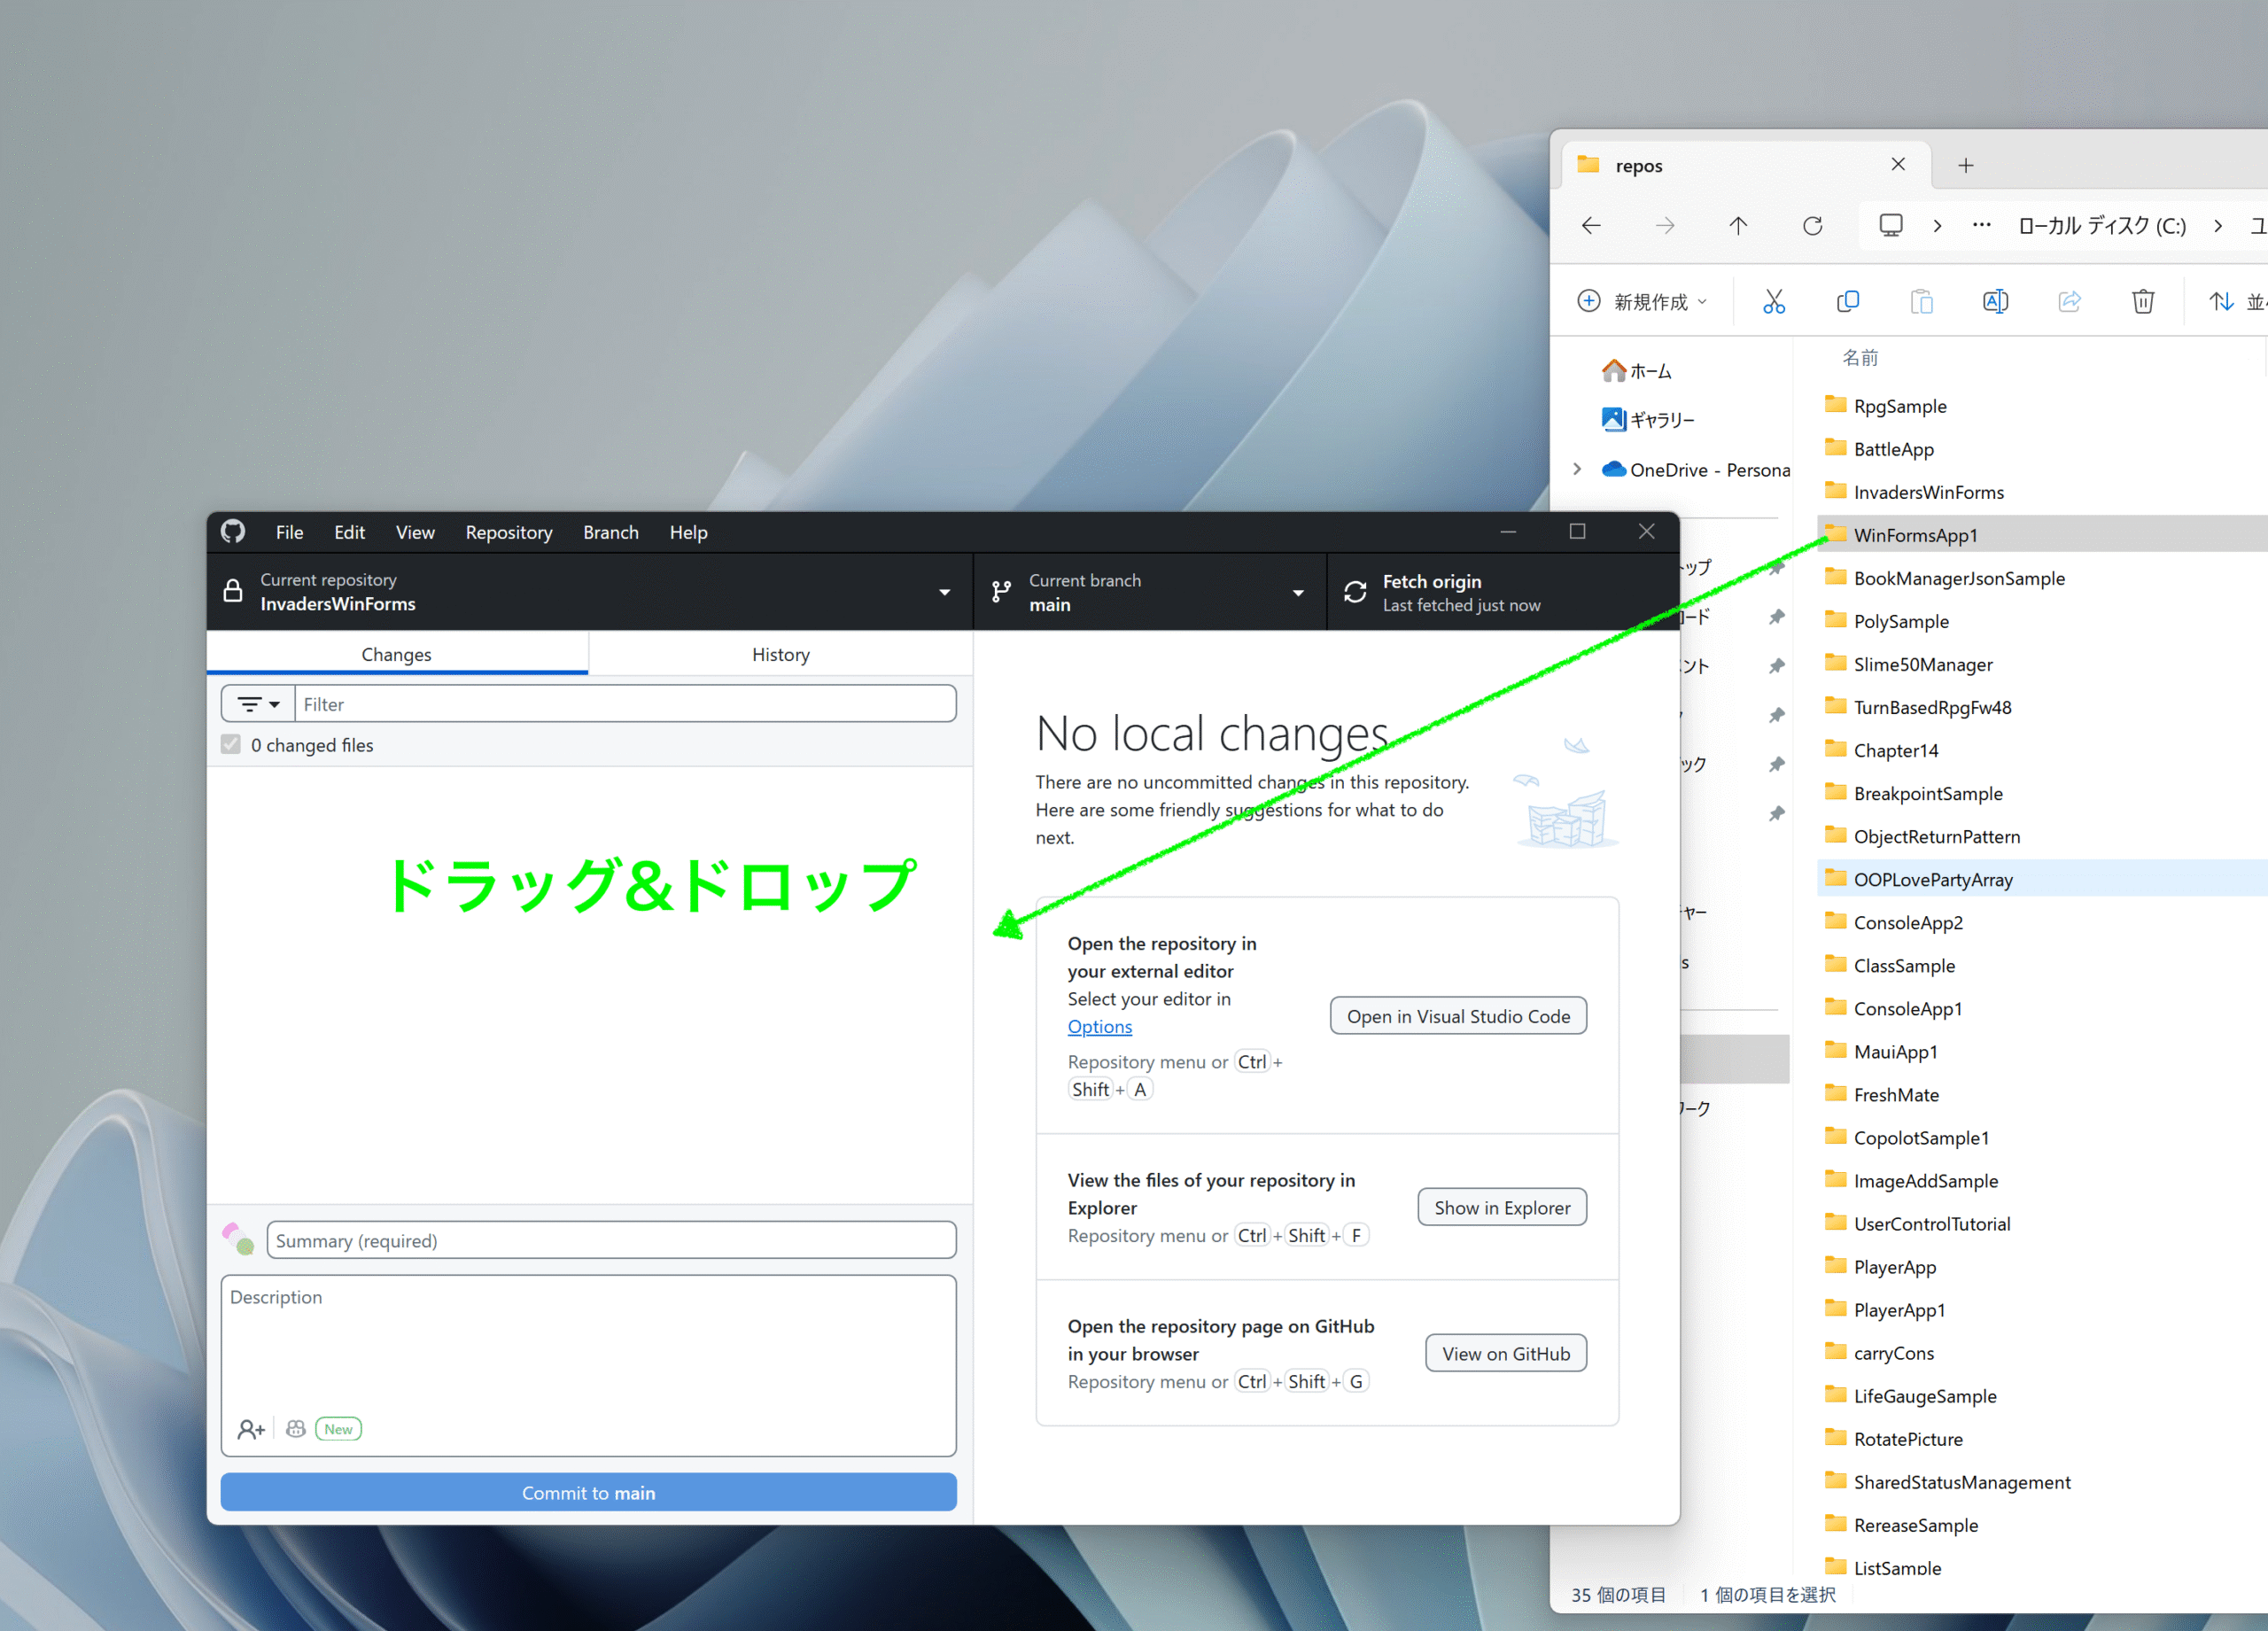Open the Help menu
This screenshot has width=2268, height=1631.
pos(688,532)
